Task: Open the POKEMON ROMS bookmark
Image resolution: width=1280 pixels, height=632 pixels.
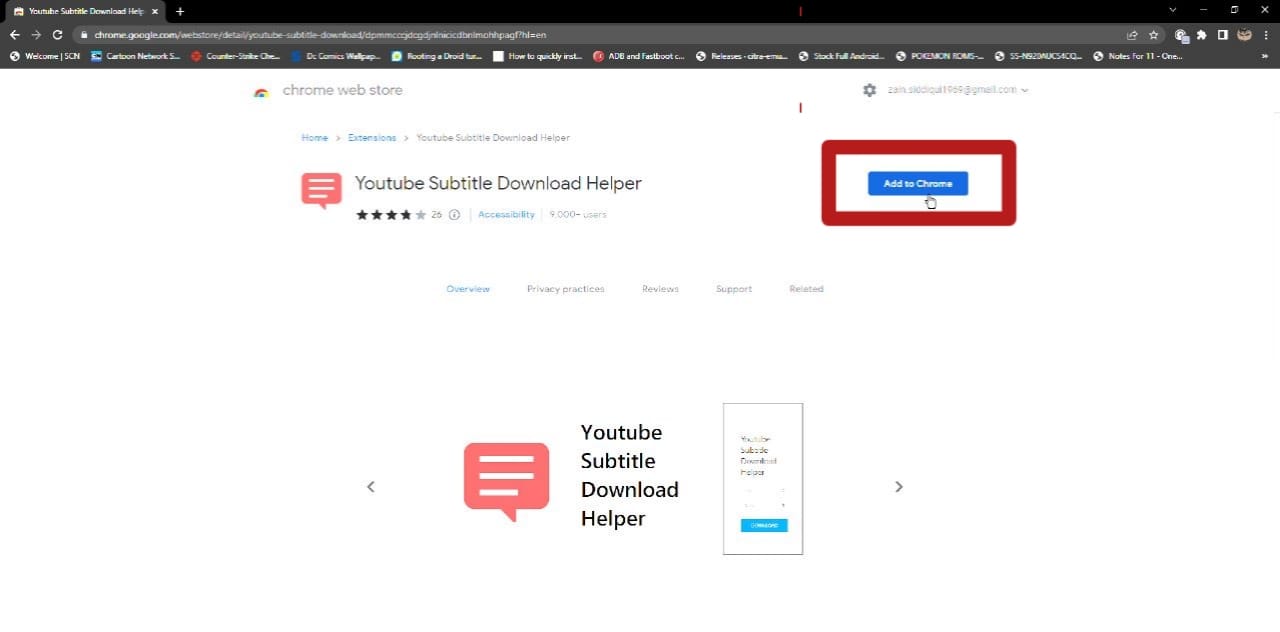Action: pos(940,56)
